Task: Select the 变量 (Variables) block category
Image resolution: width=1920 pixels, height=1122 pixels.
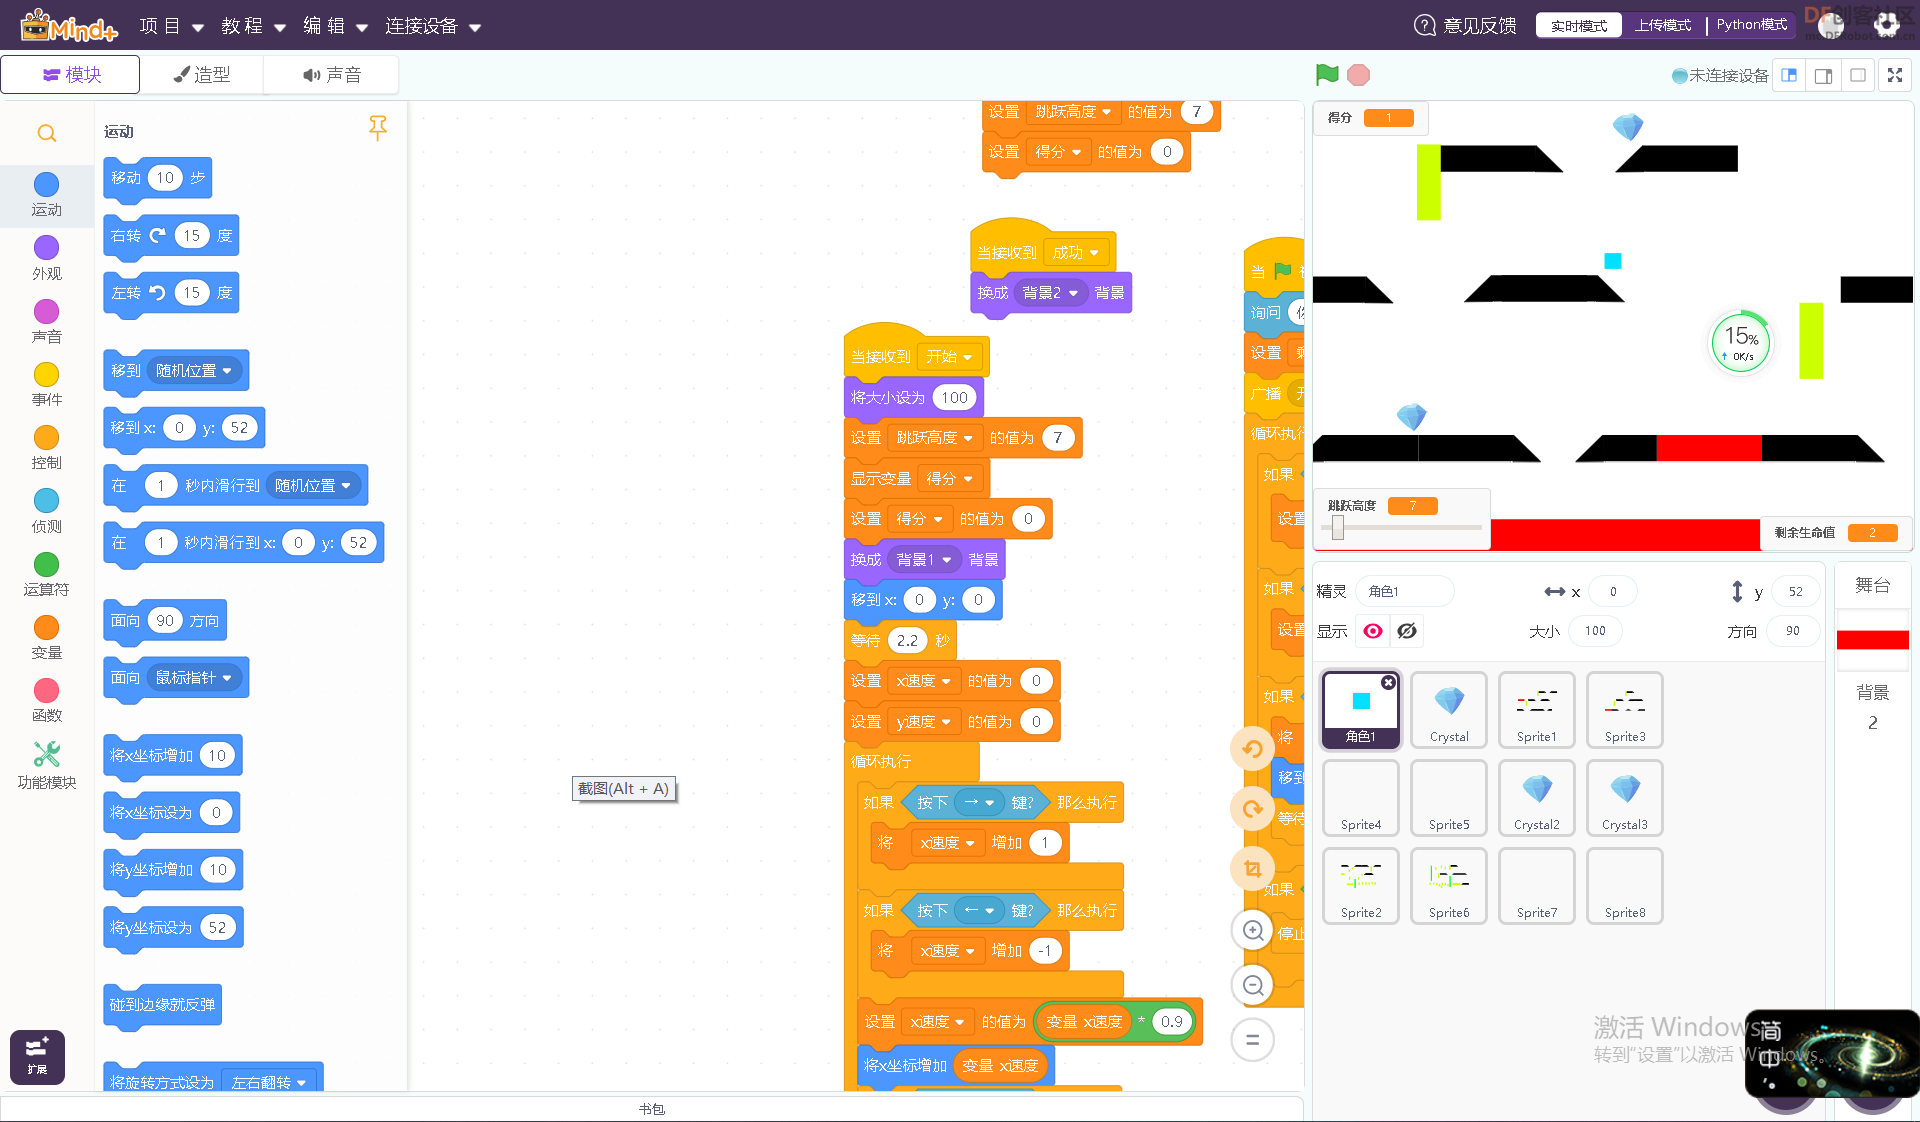Action: click(x=47, y=637)
